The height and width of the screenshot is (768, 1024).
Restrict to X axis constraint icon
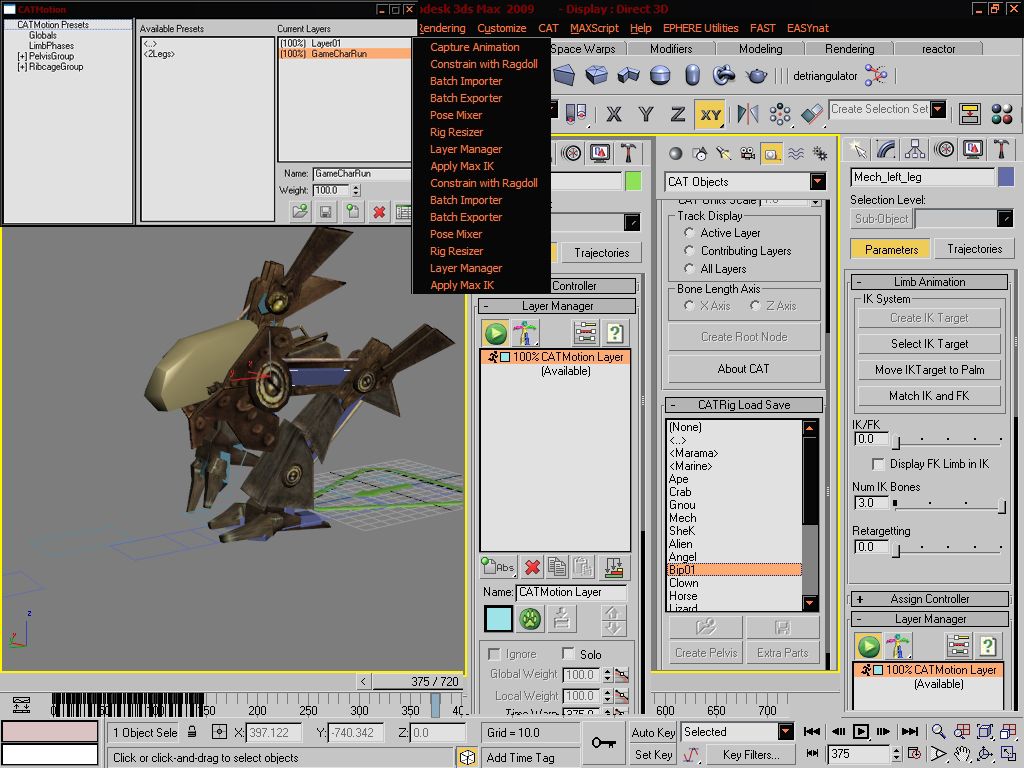pos(614,115)
